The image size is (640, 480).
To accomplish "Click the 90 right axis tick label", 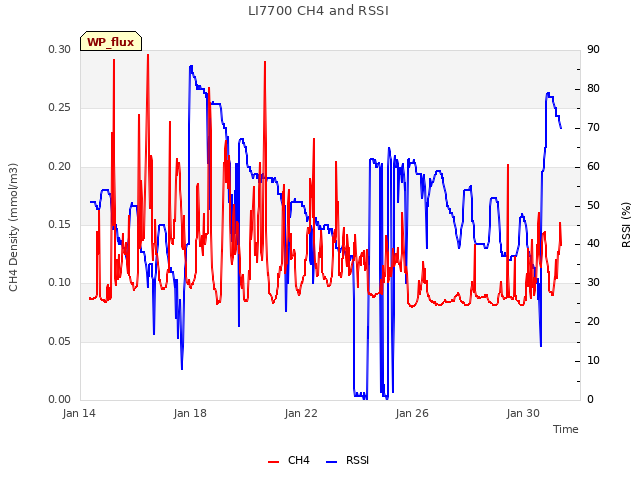I will (x=593, y=49).
